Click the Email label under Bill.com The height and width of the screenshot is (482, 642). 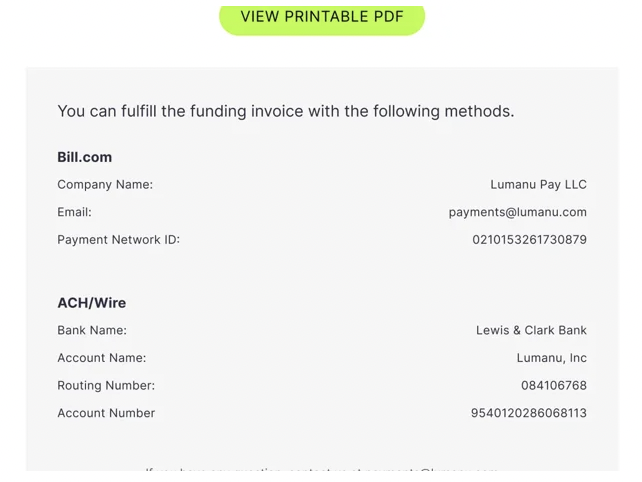click(x=74, y=212)
